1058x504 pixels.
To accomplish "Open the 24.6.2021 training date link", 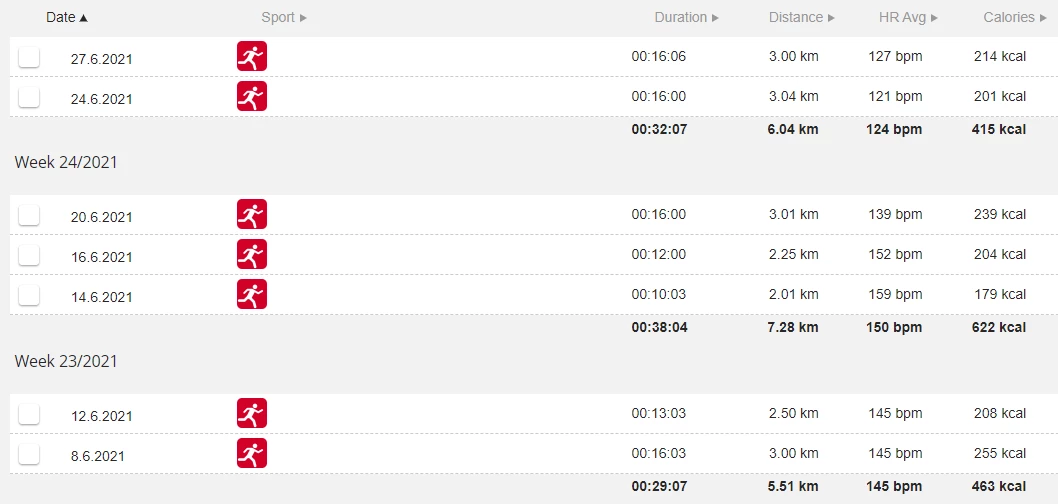I will (101, 99).
